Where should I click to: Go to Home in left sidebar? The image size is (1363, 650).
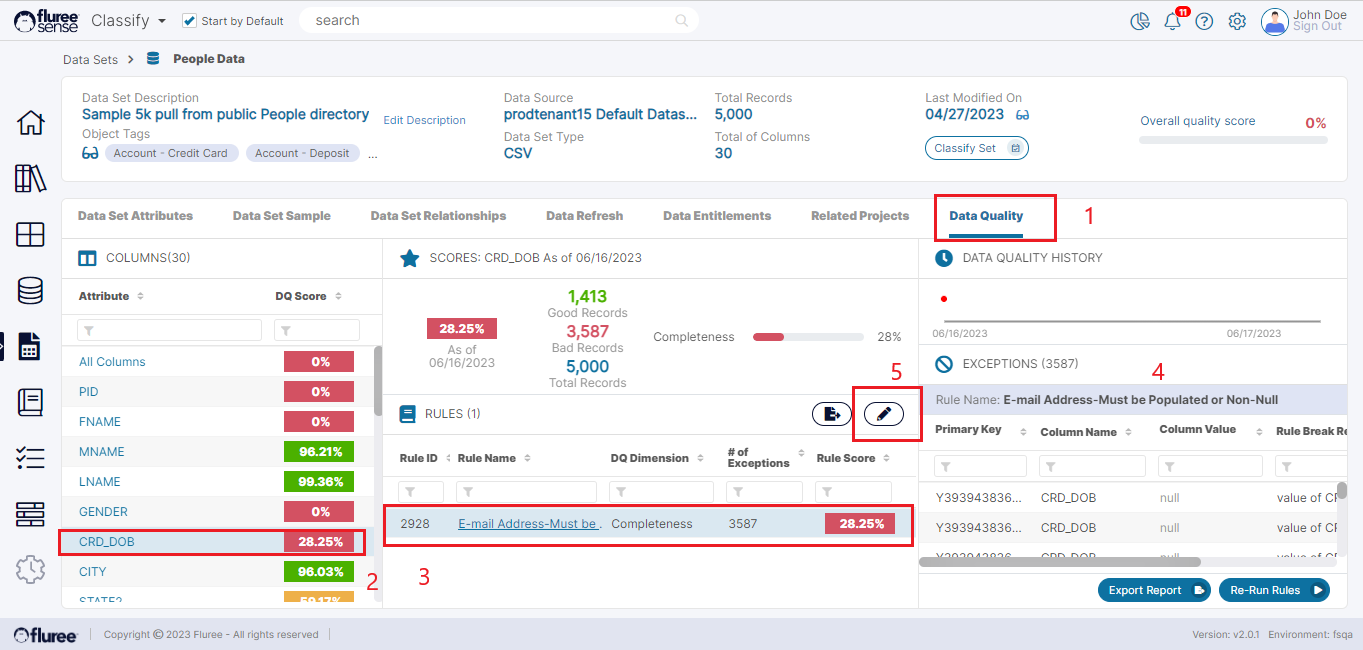pos(31,123)
